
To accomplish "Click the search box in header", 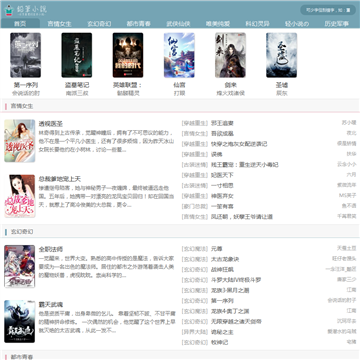I will pyautogui.click(x=328, y=10).
